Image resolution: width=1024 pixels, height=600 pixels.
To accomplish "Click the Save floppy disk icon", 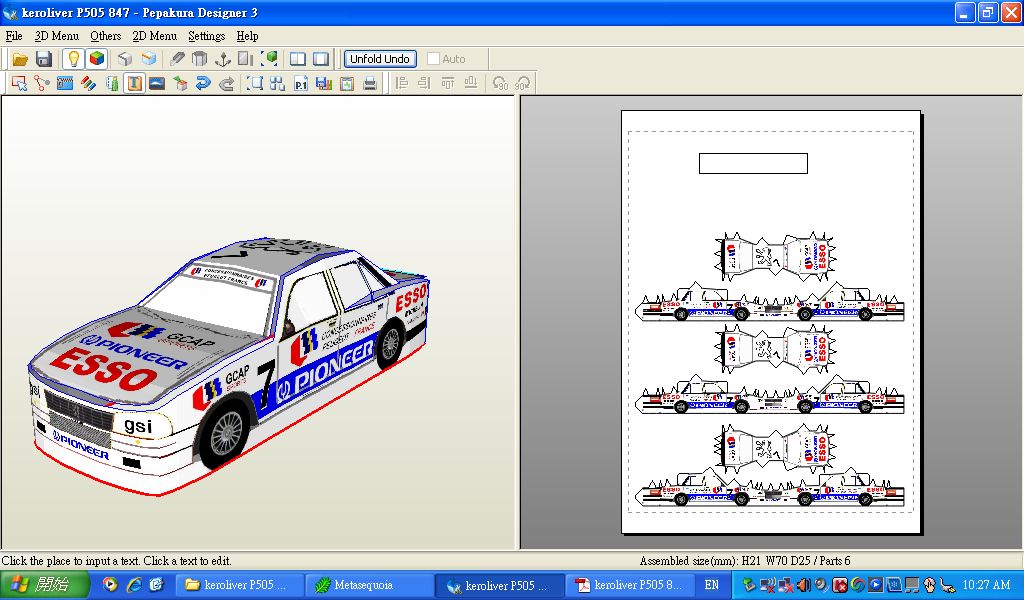I will (44, 59).
